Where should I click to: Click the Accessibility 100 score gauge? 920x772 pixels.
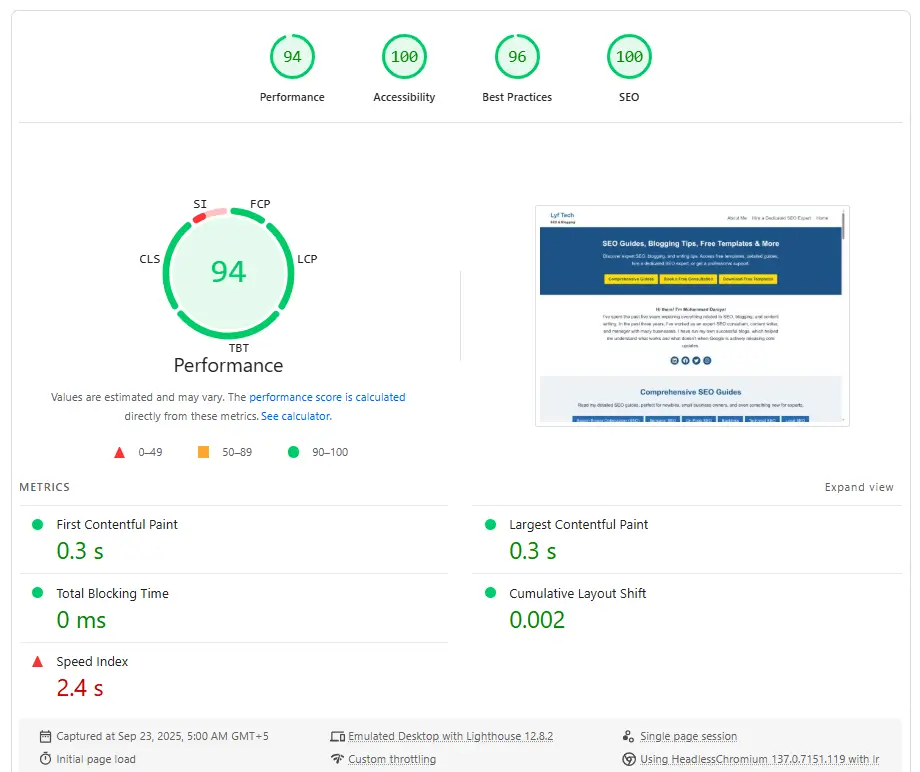pos(404,57)
